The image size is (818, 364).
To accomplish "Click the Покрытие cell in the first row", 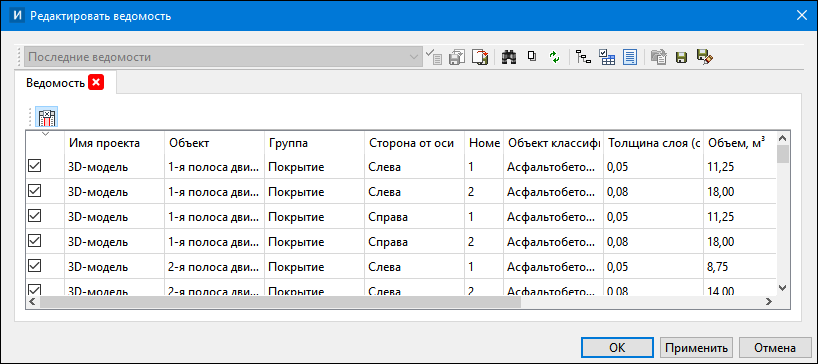I will (315, 167).
